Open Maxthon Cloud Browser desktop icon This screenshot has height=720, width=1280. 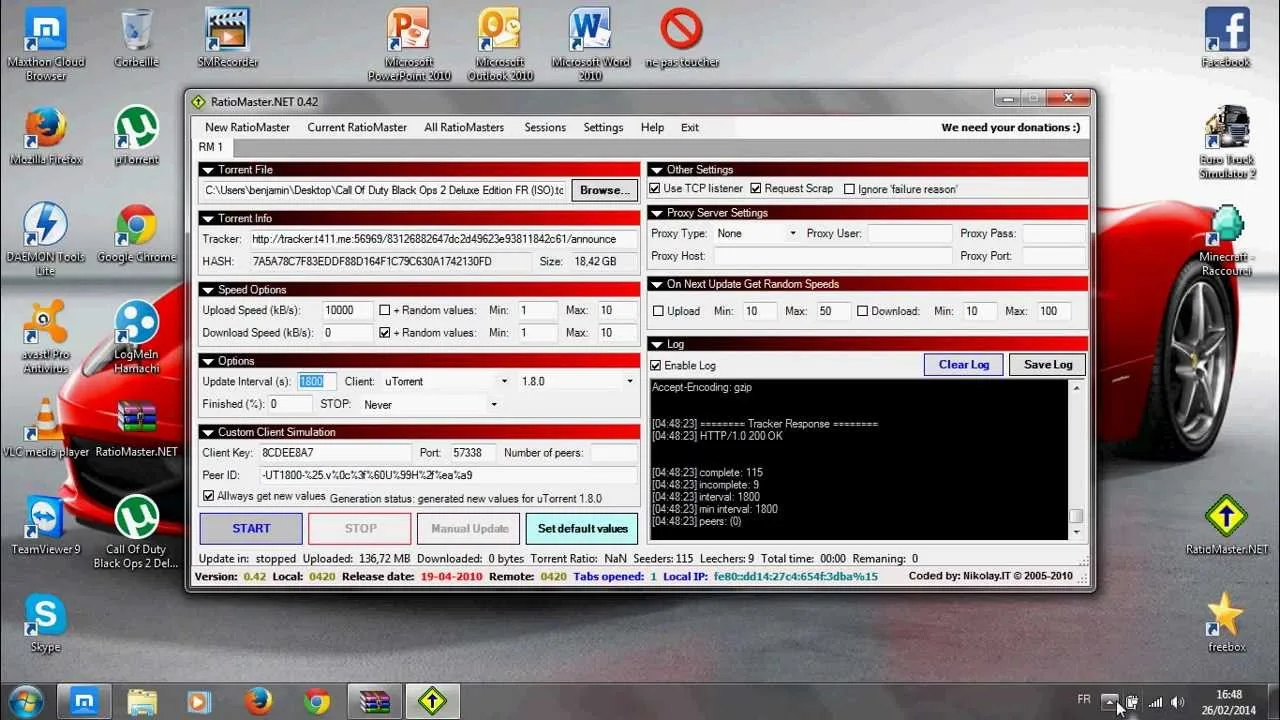[46, 43]
